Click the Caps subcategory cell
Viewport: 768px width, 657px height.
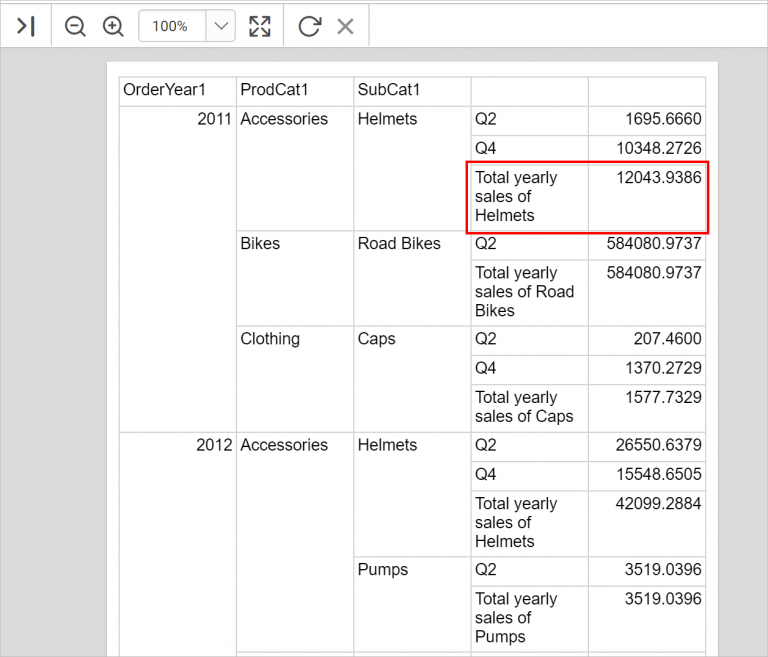(x=412, y=379)
